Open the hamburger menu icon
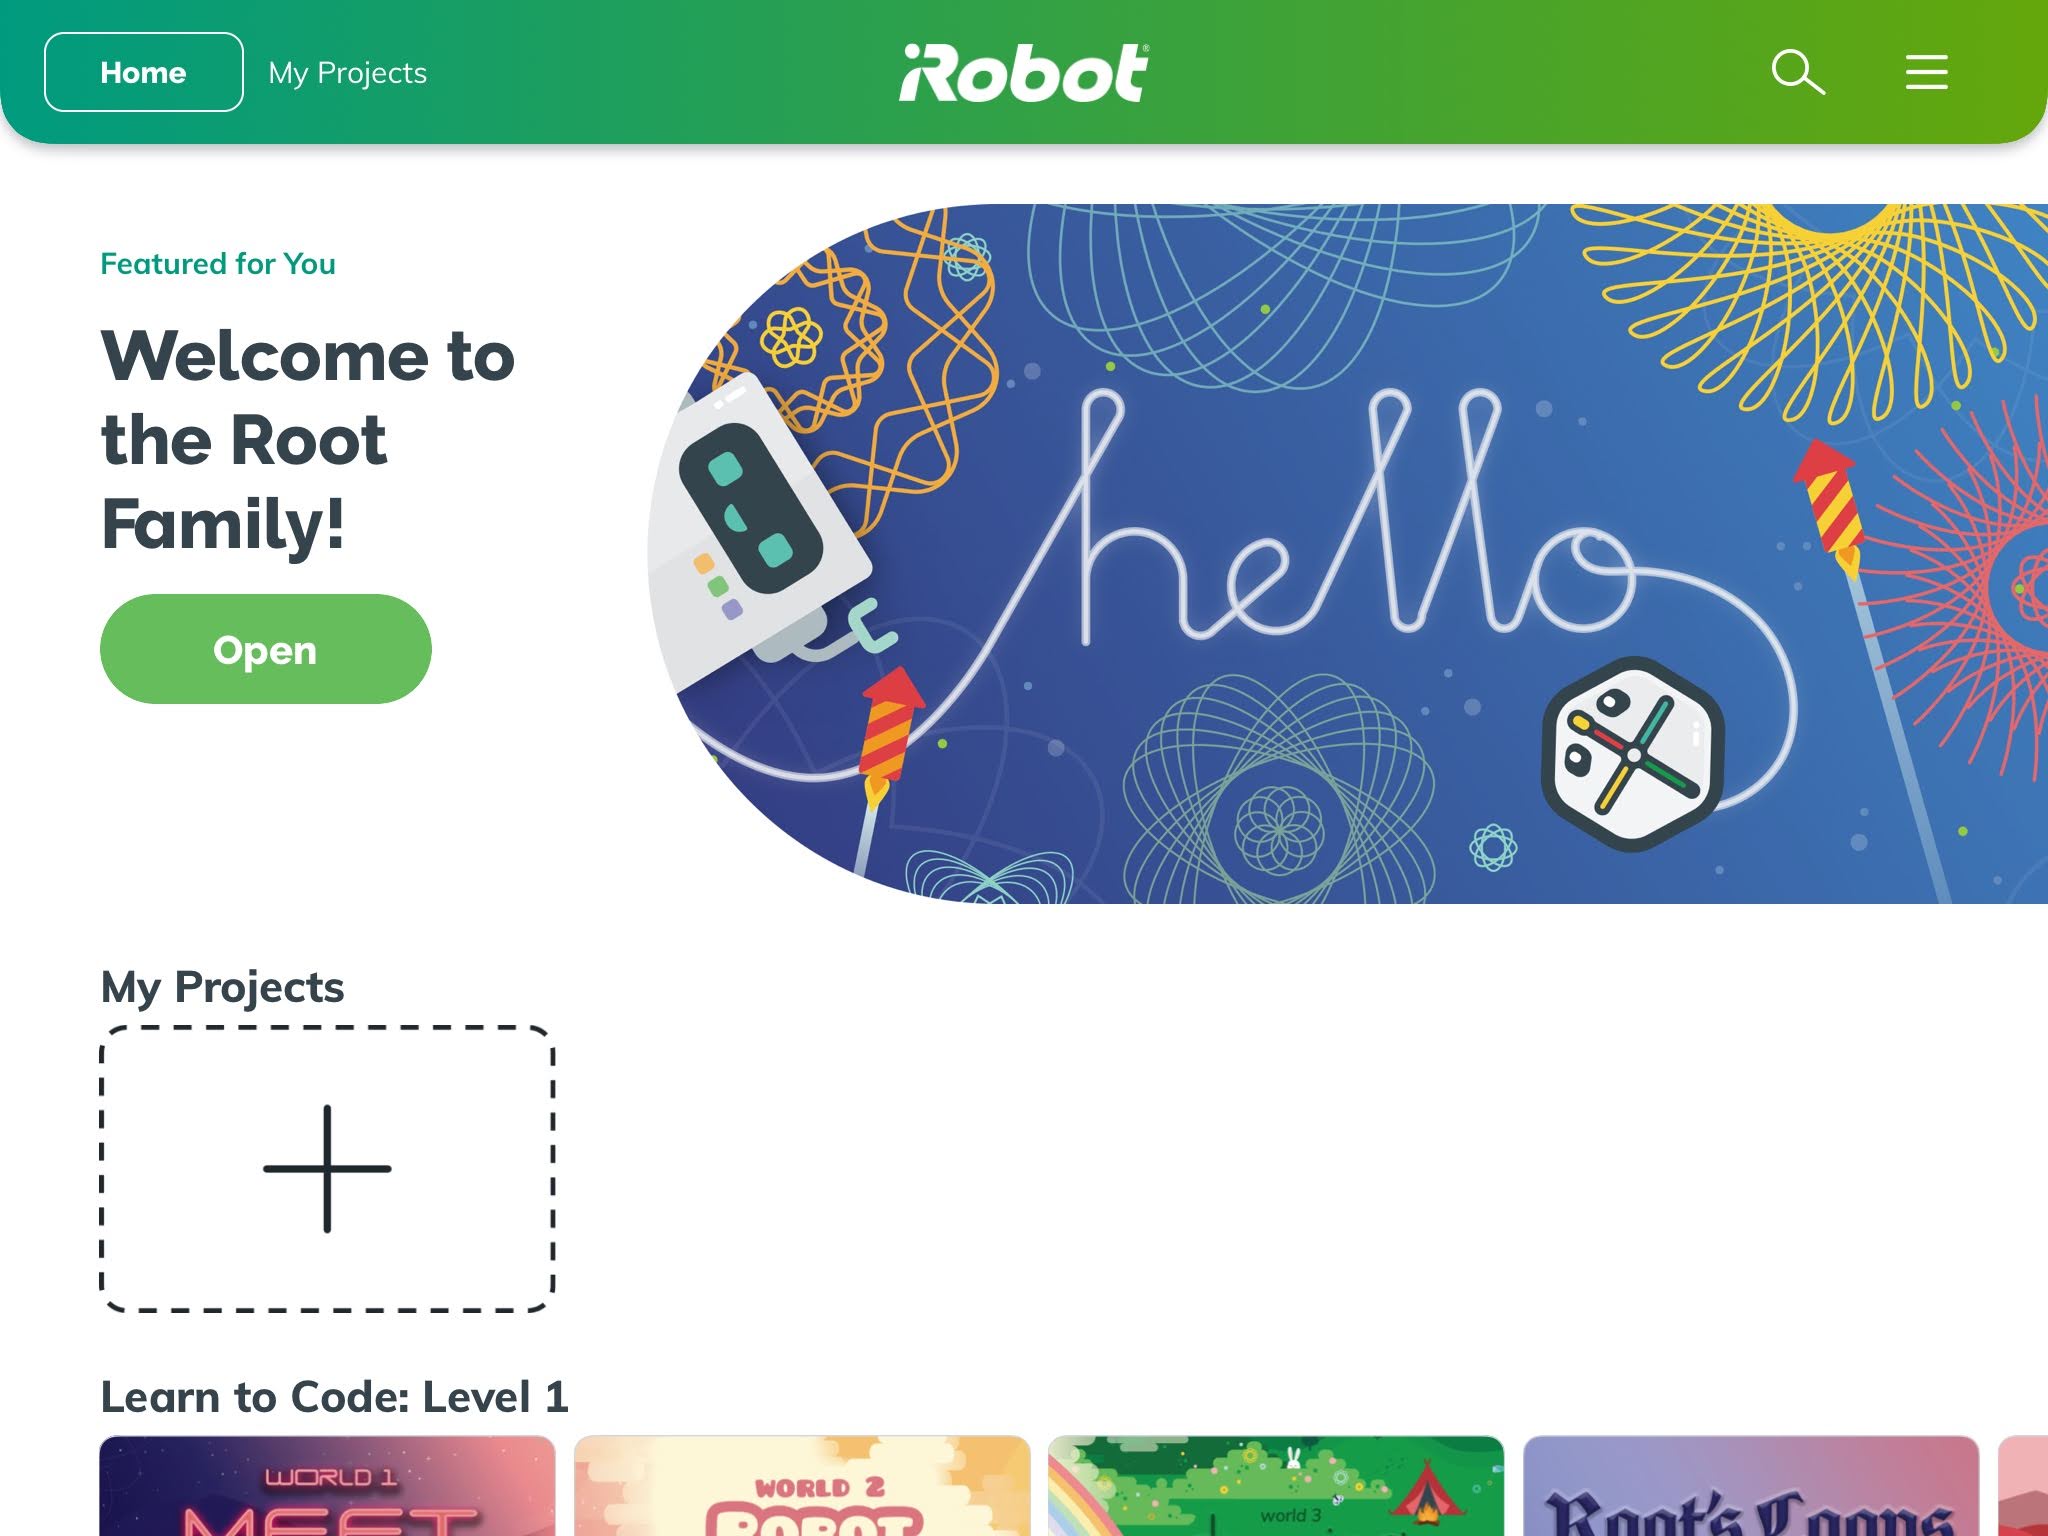Viewport: 2048px width, 1536px height. [x=1926, y=72]
